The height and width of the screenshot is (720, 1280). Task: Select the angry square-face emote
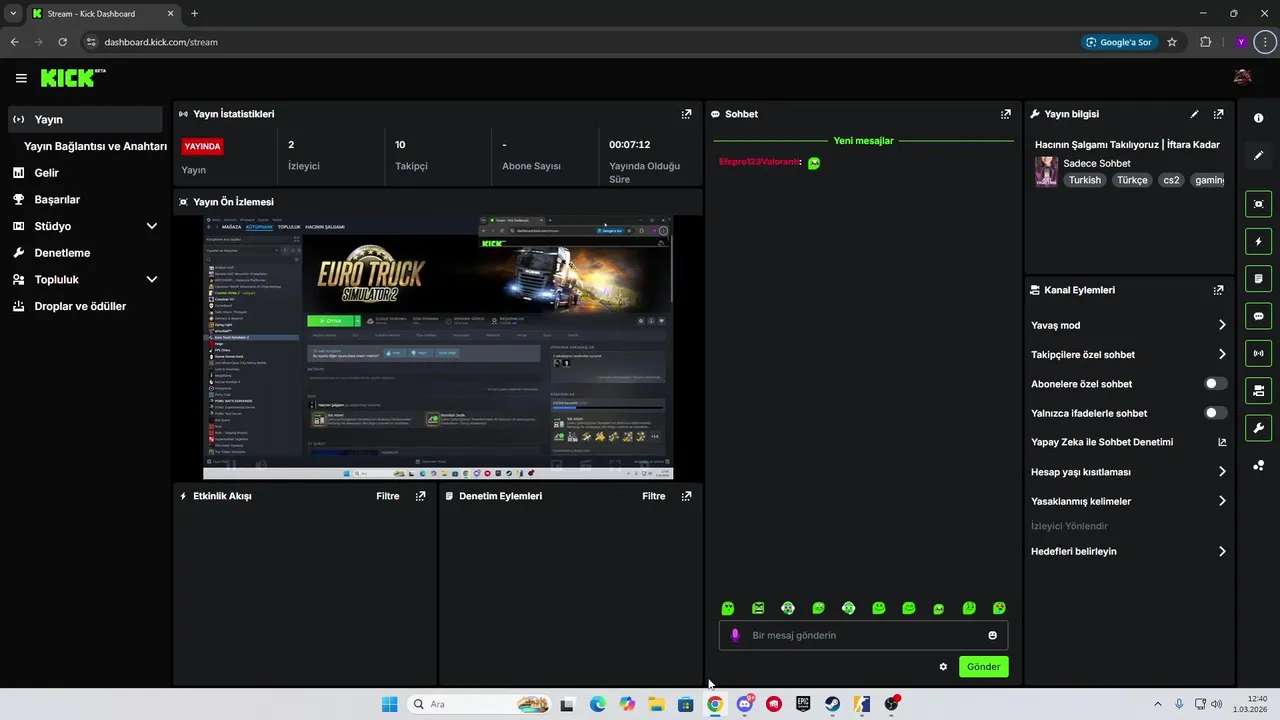(x=758, y=608)
